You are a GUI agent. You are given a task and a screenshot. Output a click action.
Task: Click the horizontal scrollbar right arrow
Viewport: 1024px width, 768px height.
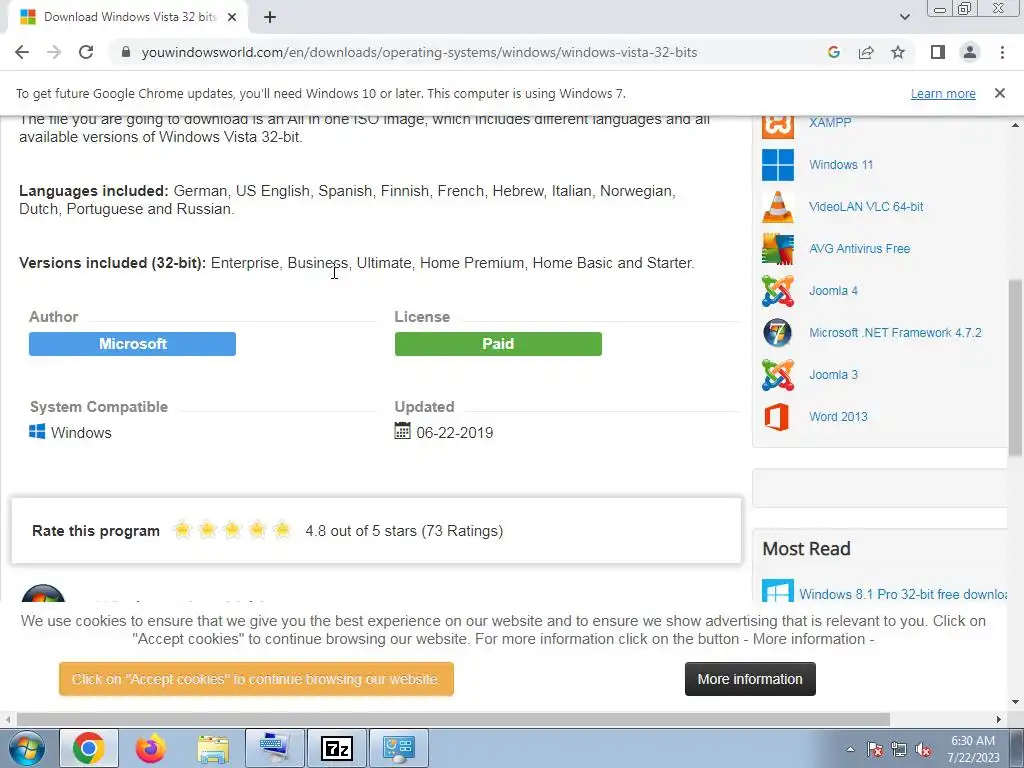998,719
